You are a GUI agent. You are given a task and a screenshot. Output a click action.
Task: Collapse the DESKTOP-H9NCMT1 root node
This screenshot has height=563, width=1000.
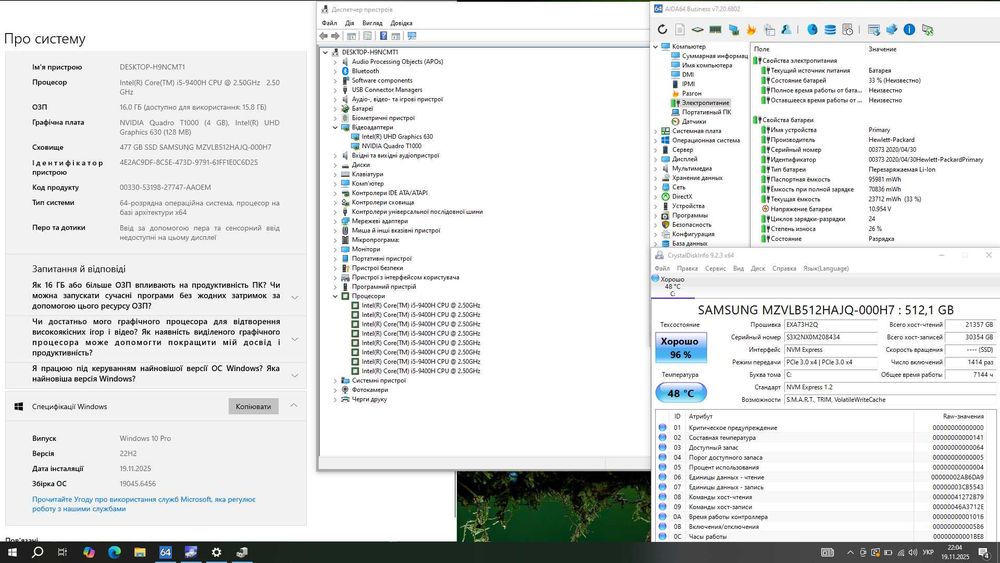pyautogui.click(x=326, y=52)
